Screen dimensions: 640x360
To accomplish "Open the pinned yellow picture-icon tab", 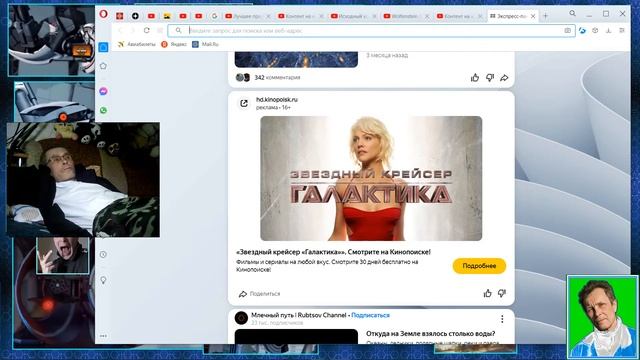I will (167, 16).
